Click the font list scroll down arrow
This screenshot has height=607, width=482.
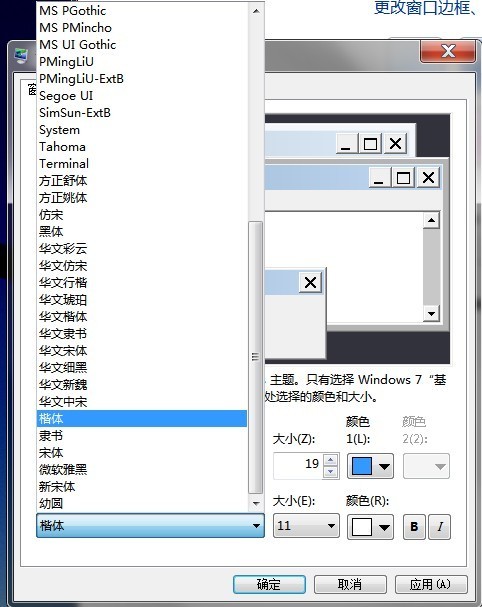coord(256,503)
